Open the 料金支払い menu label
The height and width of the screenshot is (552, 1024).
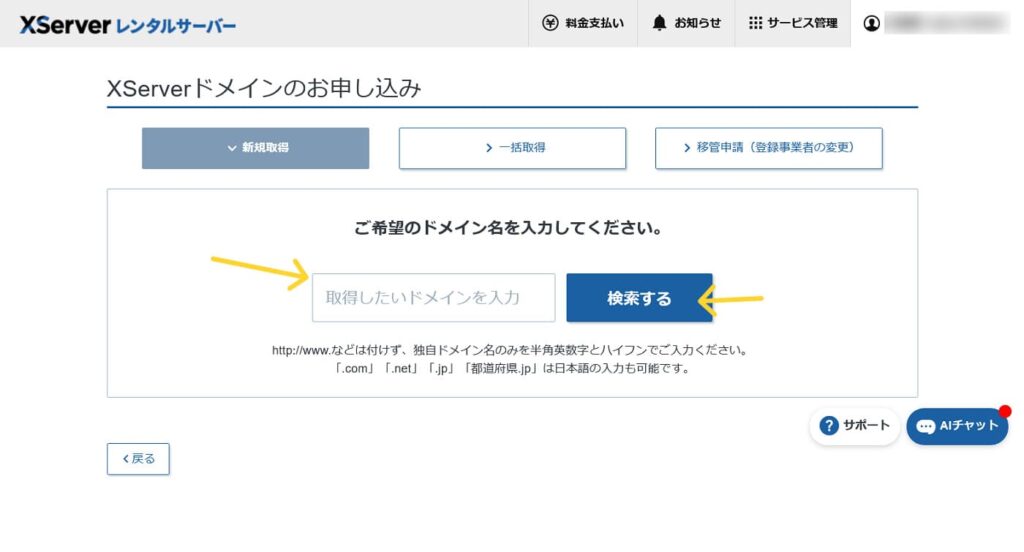click(x=594, y=23)
